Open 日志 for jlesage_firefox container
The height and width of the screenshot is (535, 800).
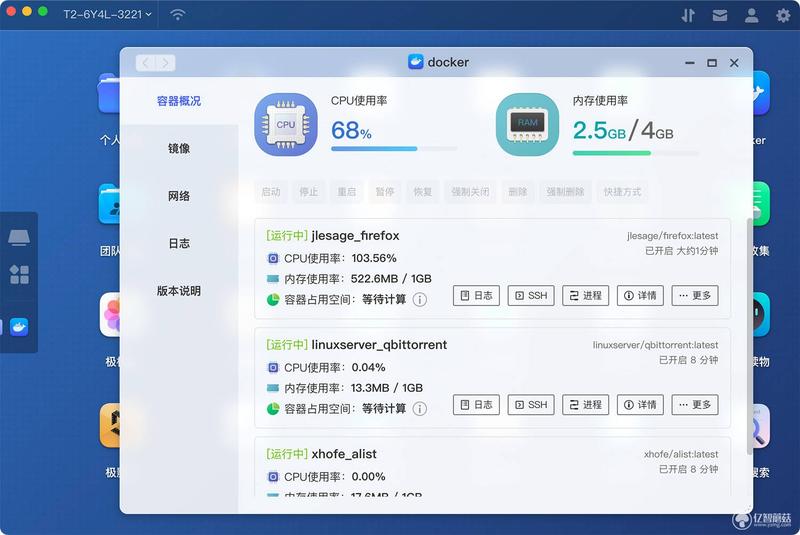[477, 295]
